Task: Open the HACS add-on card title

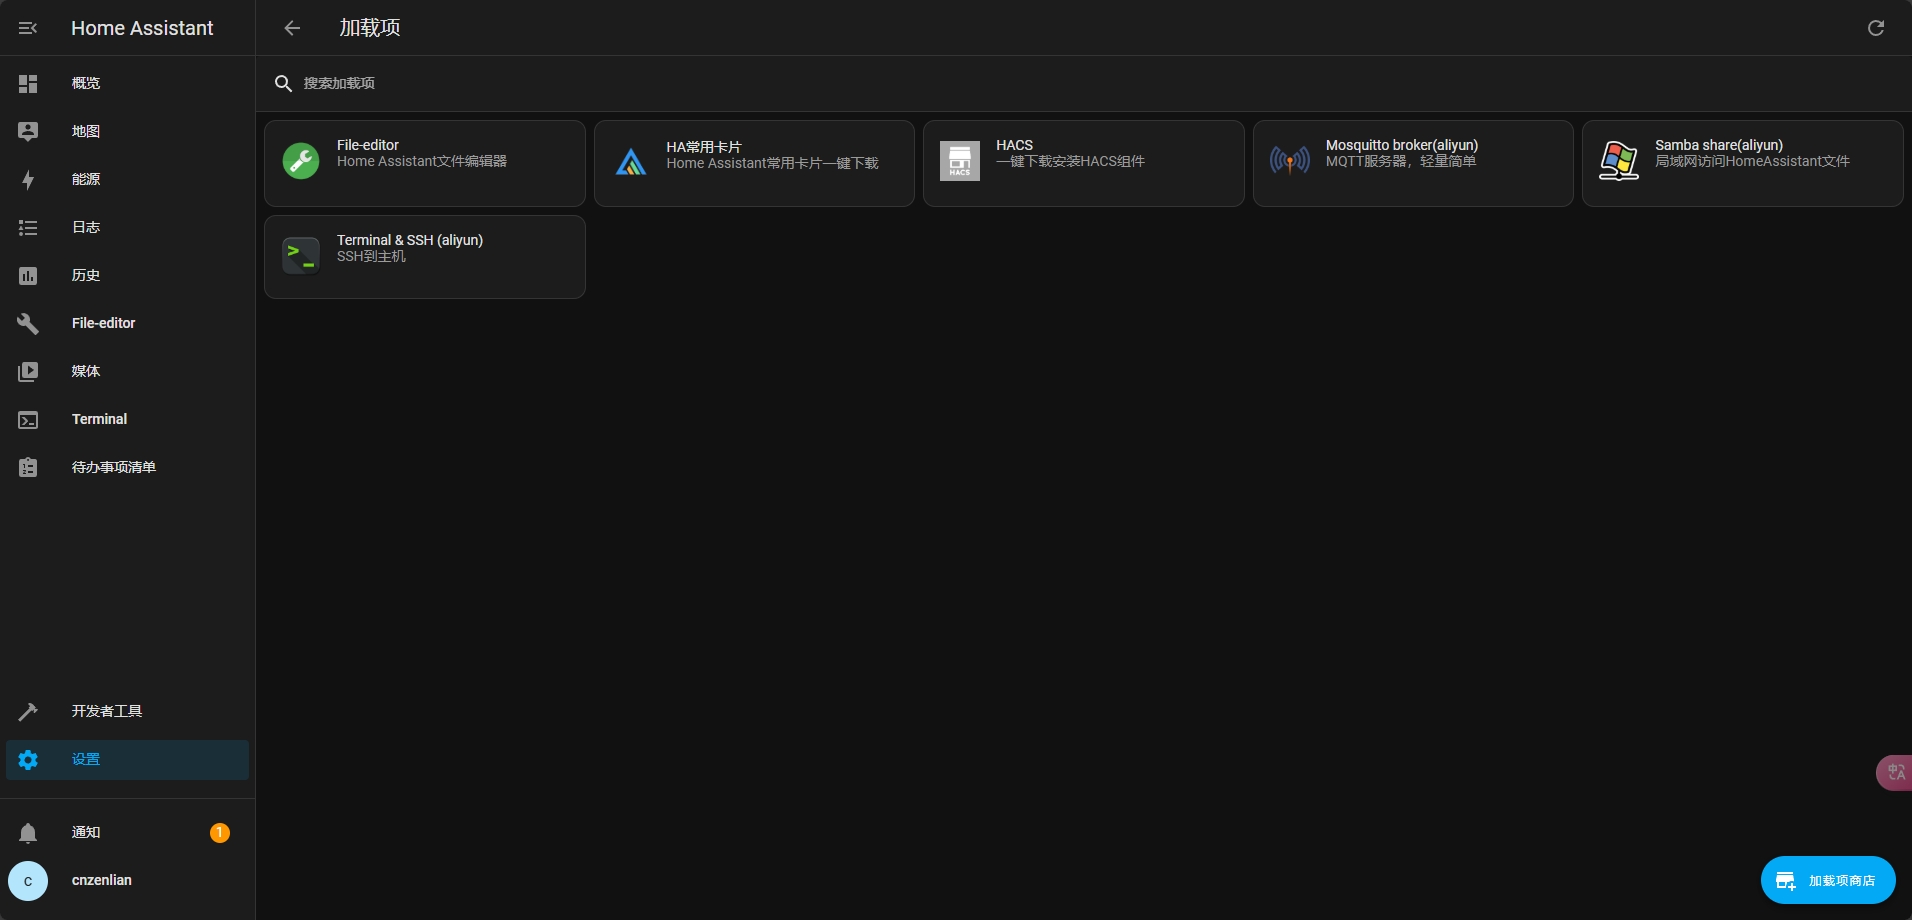Action: point(1014,145)
